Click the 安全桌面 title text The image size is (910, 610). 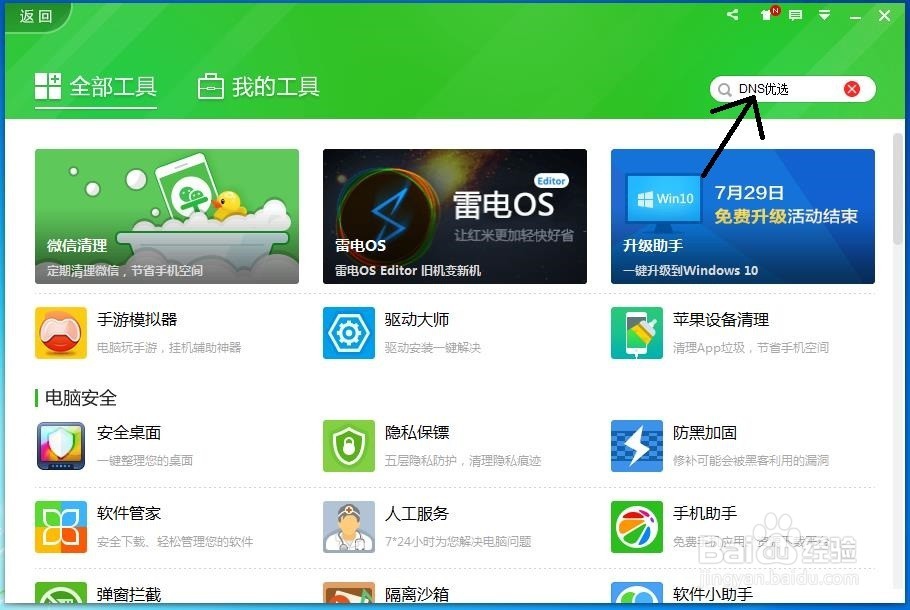pos(129,433)
